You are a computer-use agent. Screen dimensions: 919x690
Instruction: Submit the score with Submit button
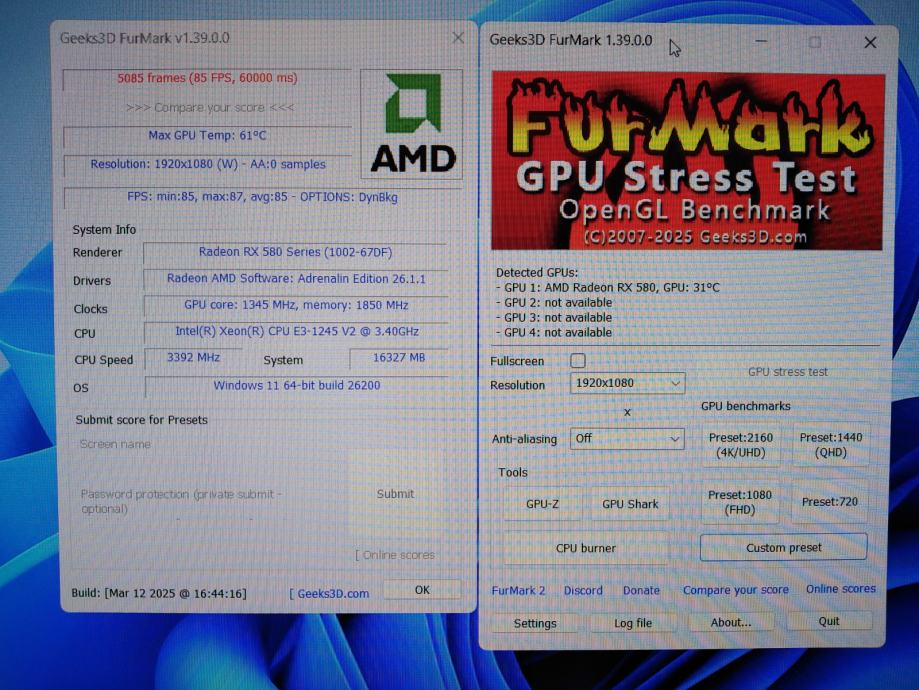tap(395, 494)
